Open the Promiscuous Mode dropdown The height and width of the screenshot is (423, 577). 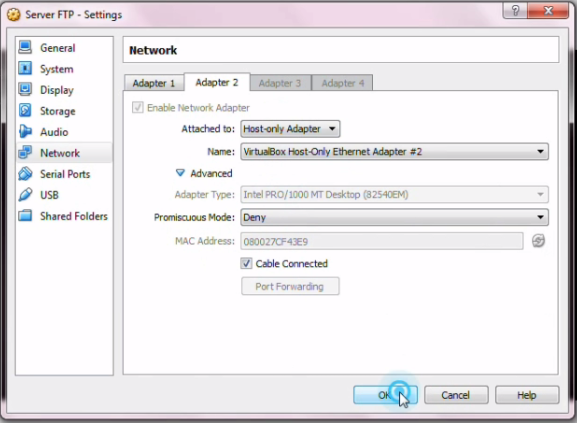click(x=394, y=217)
